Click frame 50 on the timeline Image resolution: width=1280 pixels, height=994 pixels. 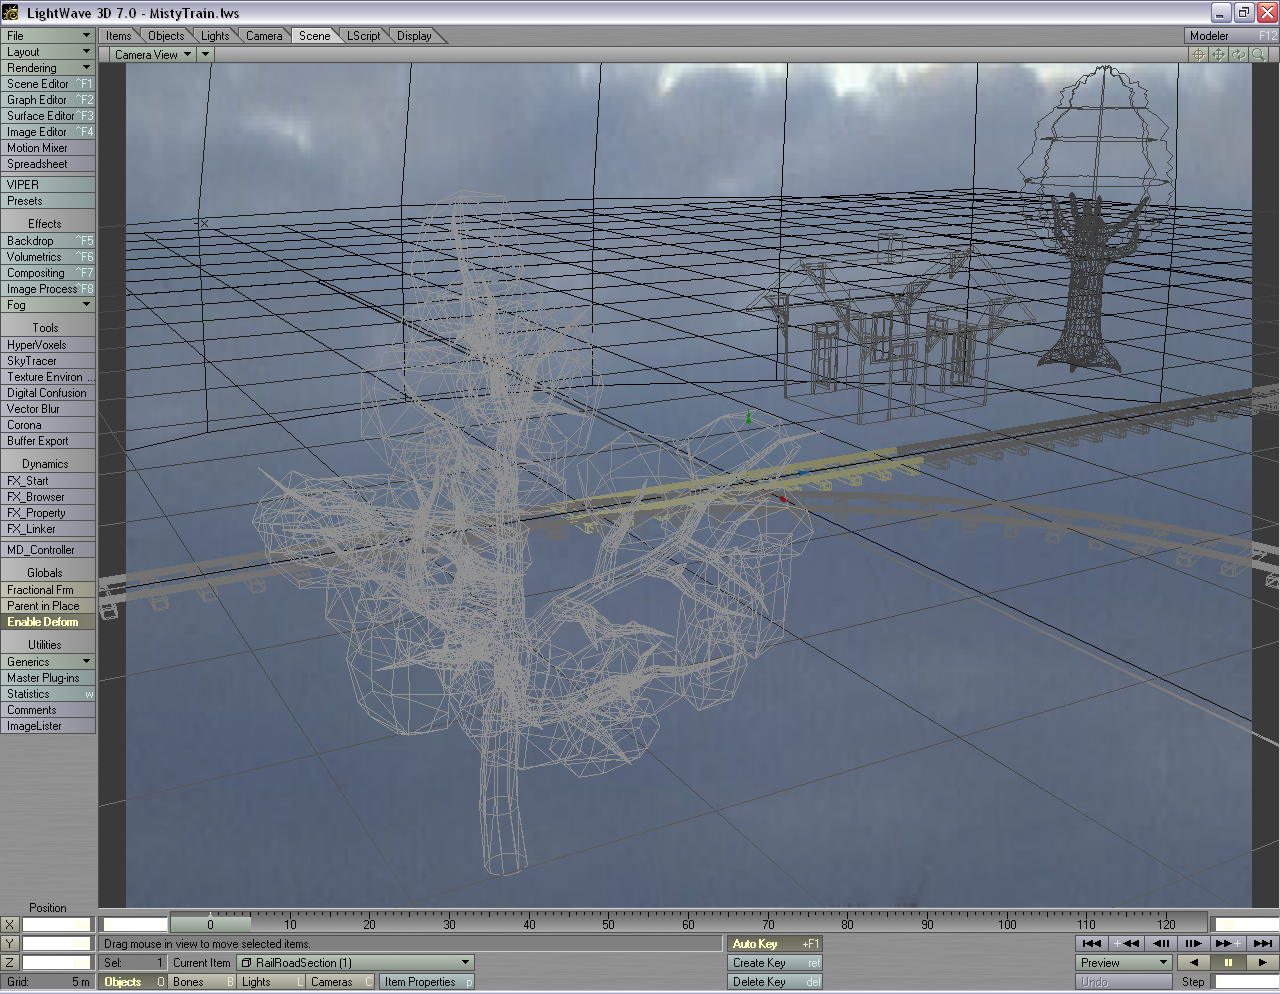coord(609,924)
